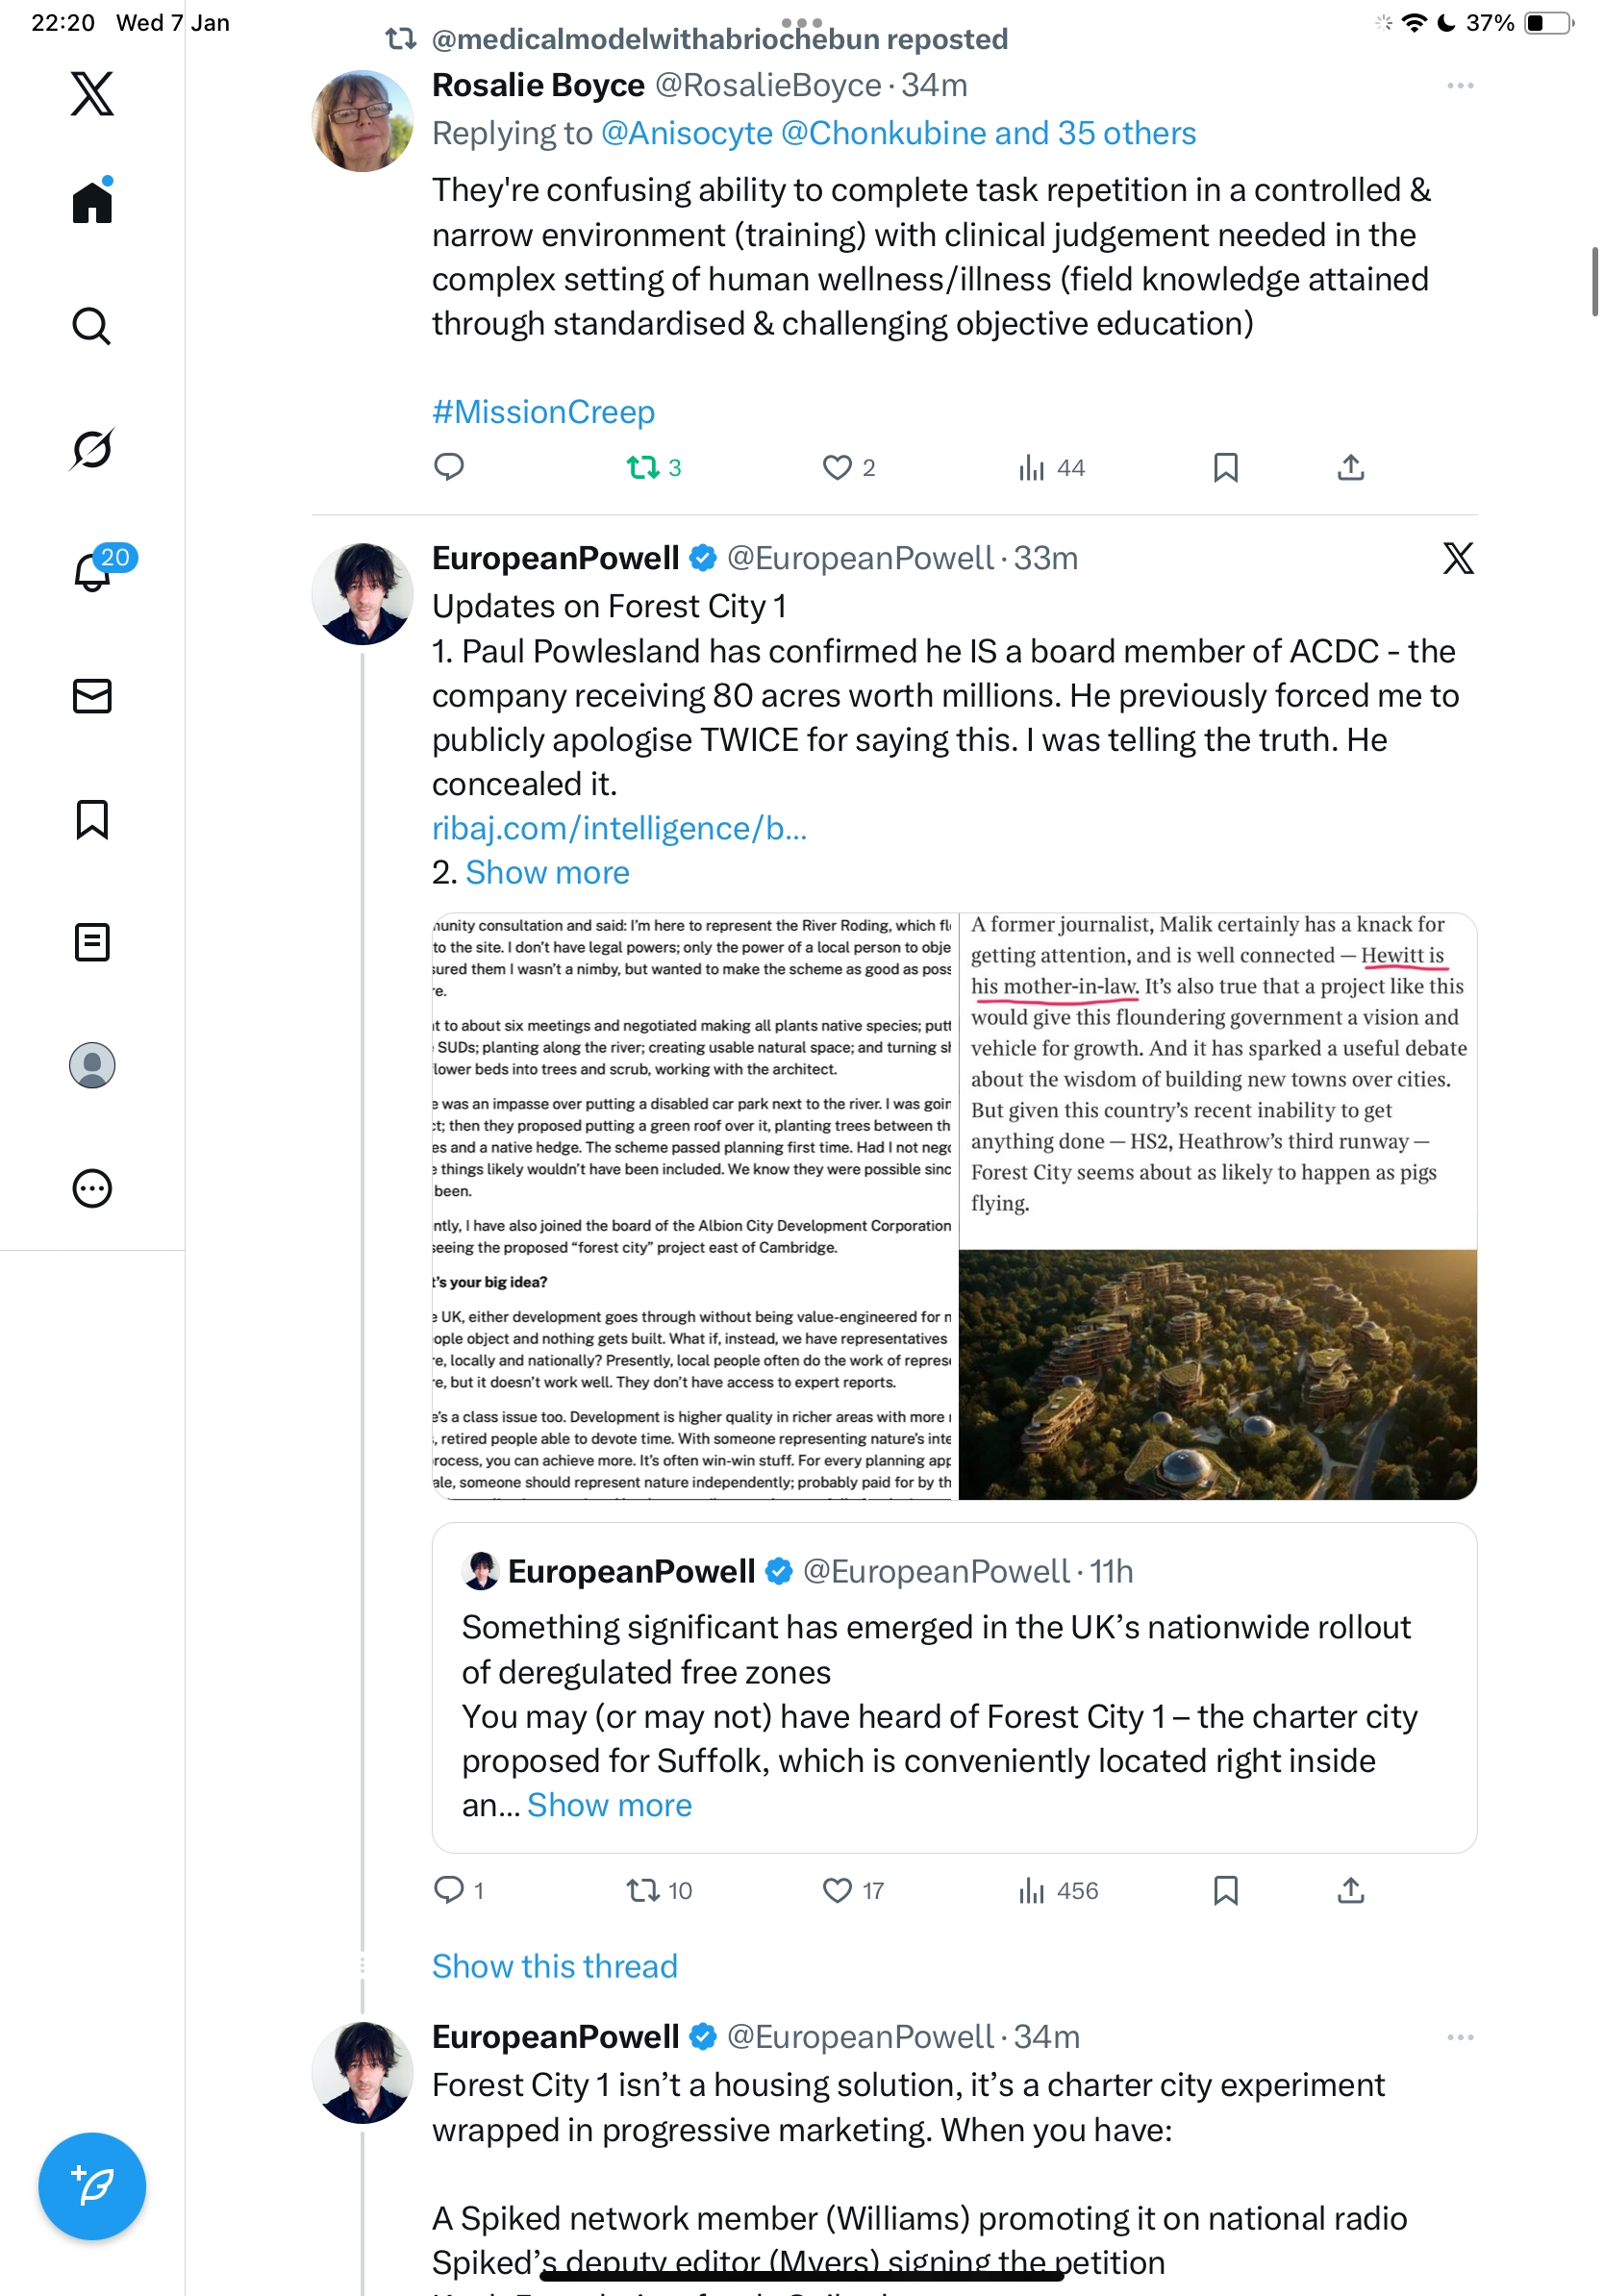Viewport: 1604px width, 2296px height.
Task: Open Search from the sidebar
Action: point(92,326)
